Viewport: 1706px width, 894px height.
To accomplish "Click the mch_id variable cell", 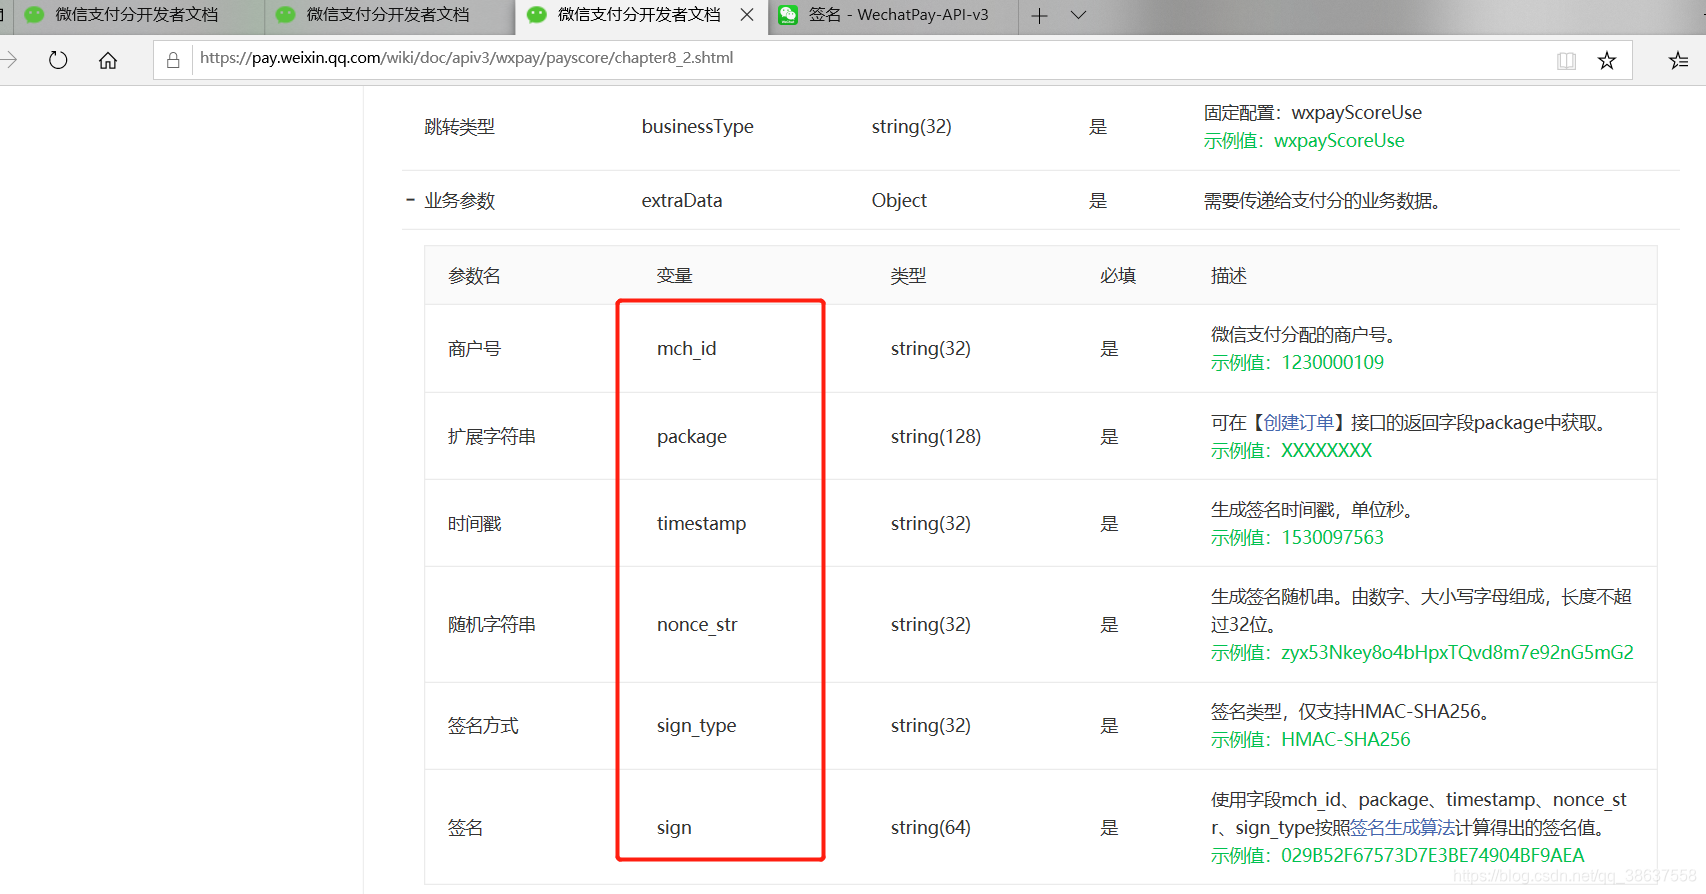I will (686, 349).
